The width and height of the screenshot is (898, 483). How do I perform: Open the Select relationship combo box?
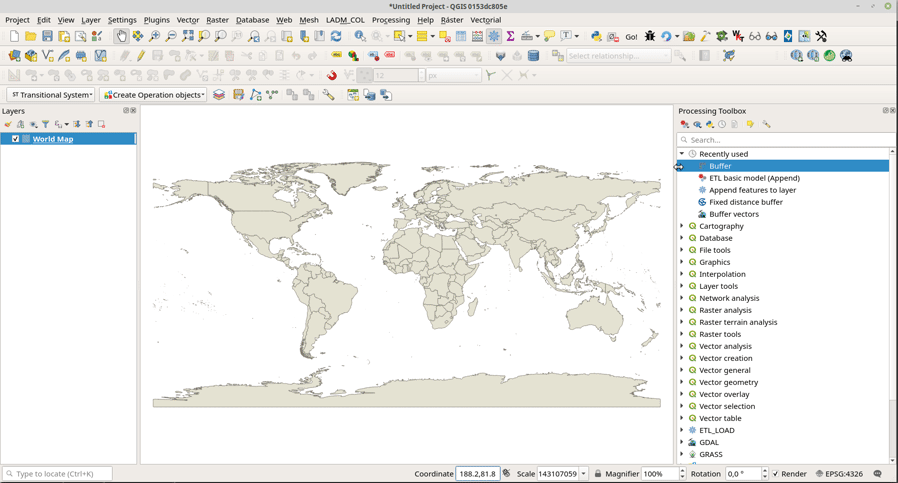pos(619,56)
